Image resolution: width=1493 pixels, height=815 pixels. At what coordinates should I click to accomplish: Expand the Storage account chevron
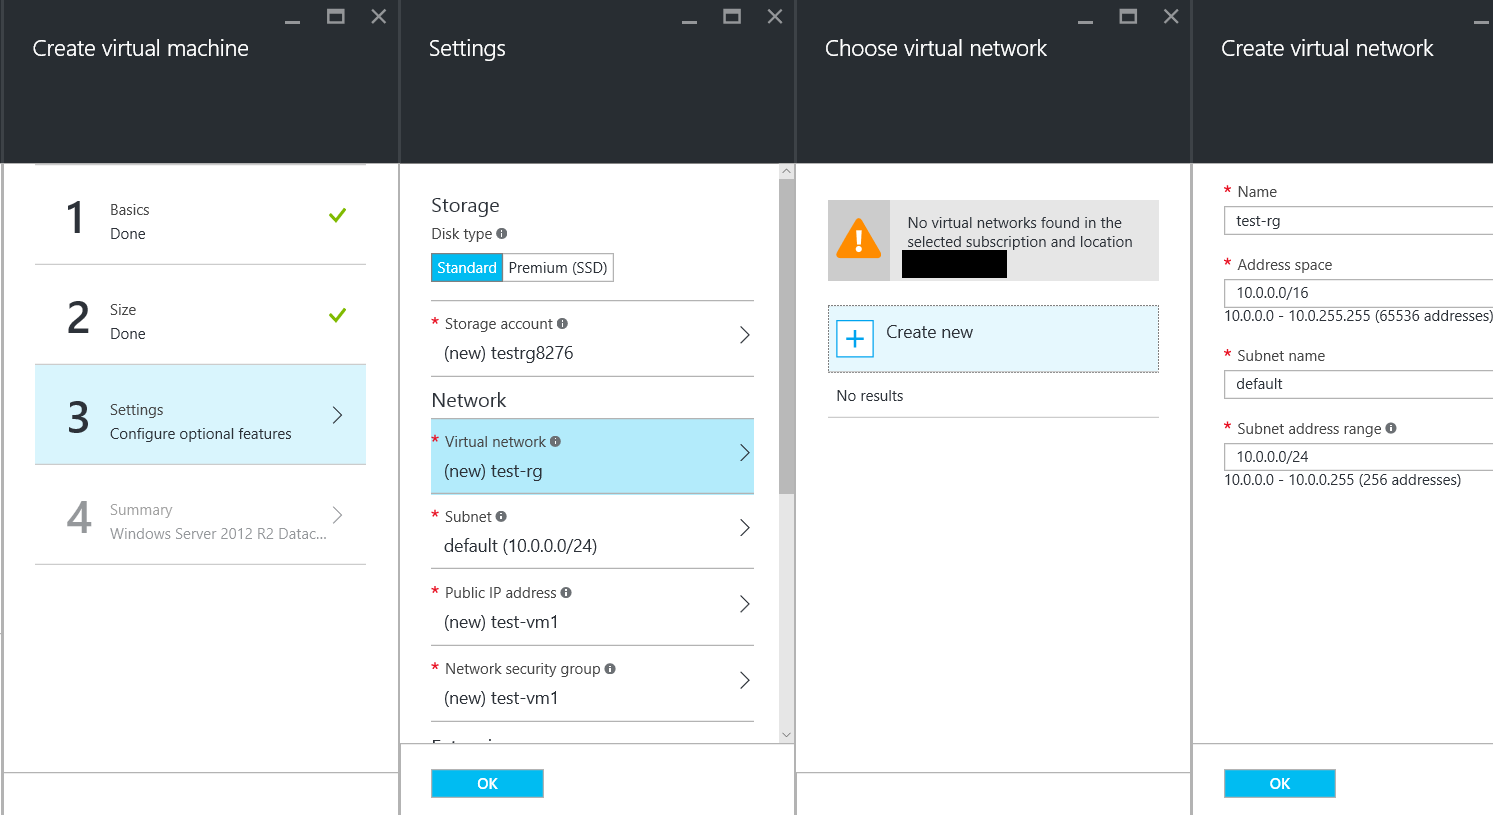744,335
